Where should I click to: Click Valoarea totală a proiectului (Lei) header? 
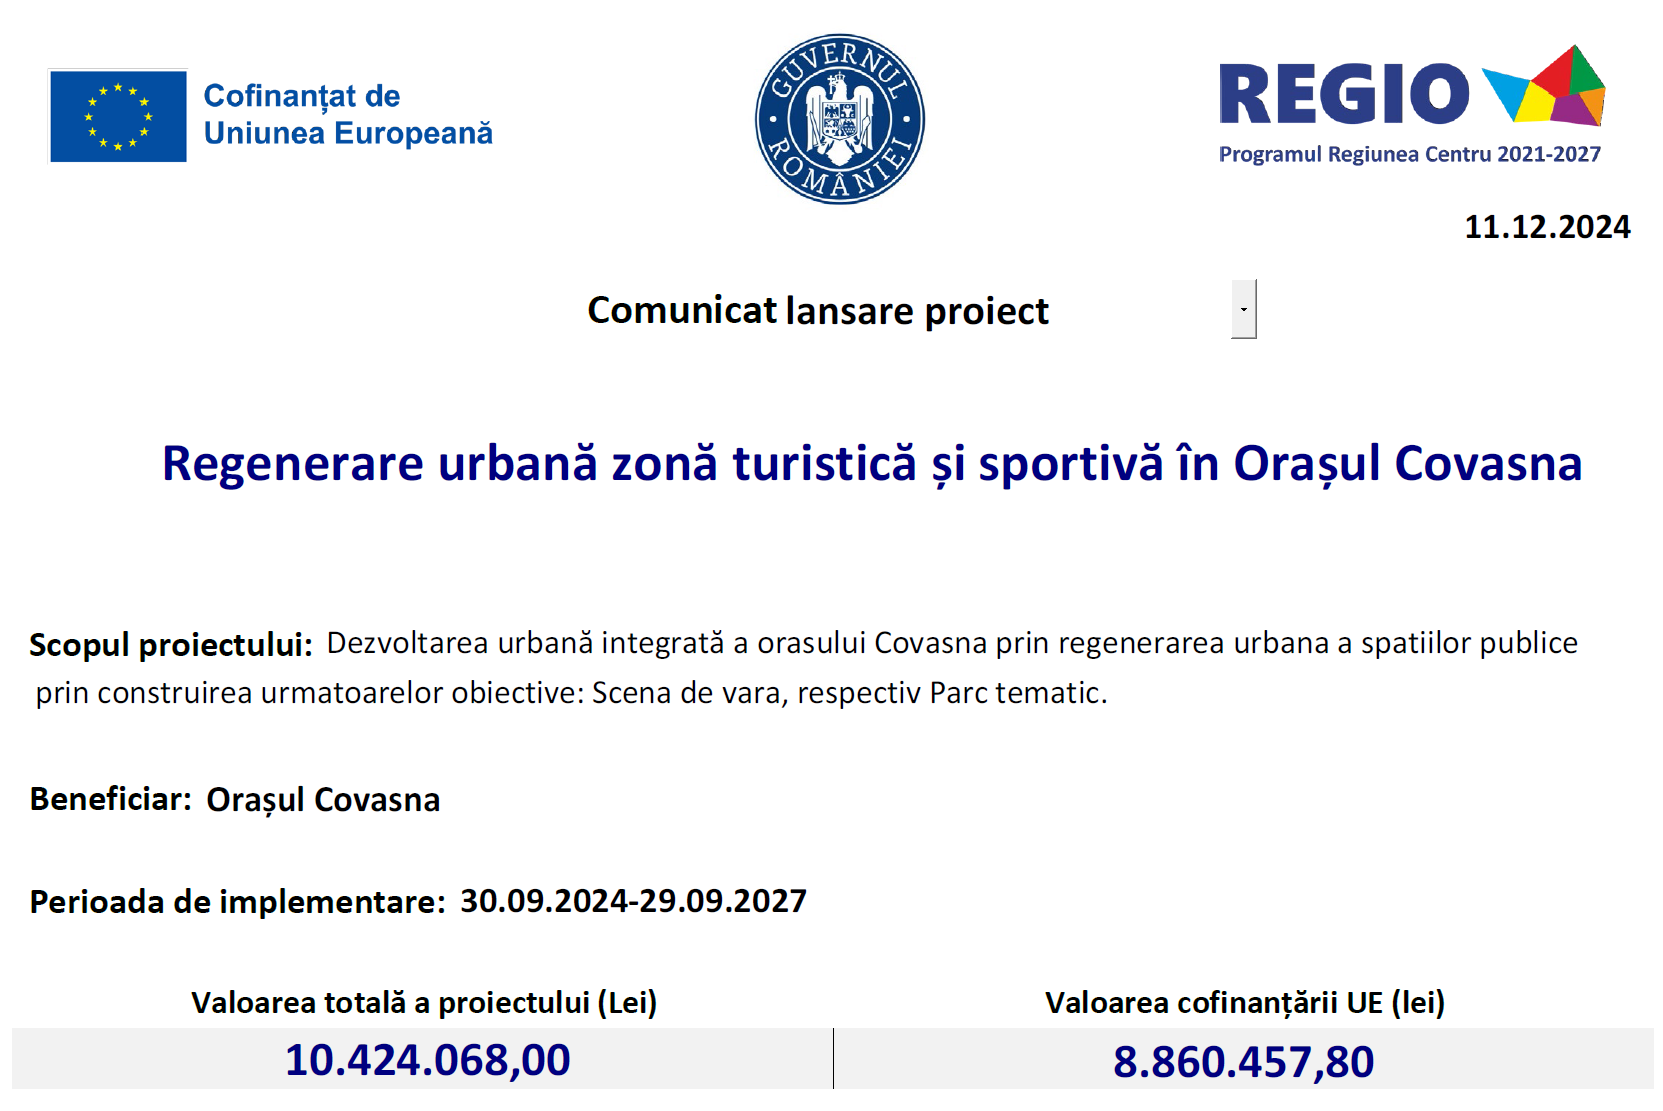point(424,1002)
